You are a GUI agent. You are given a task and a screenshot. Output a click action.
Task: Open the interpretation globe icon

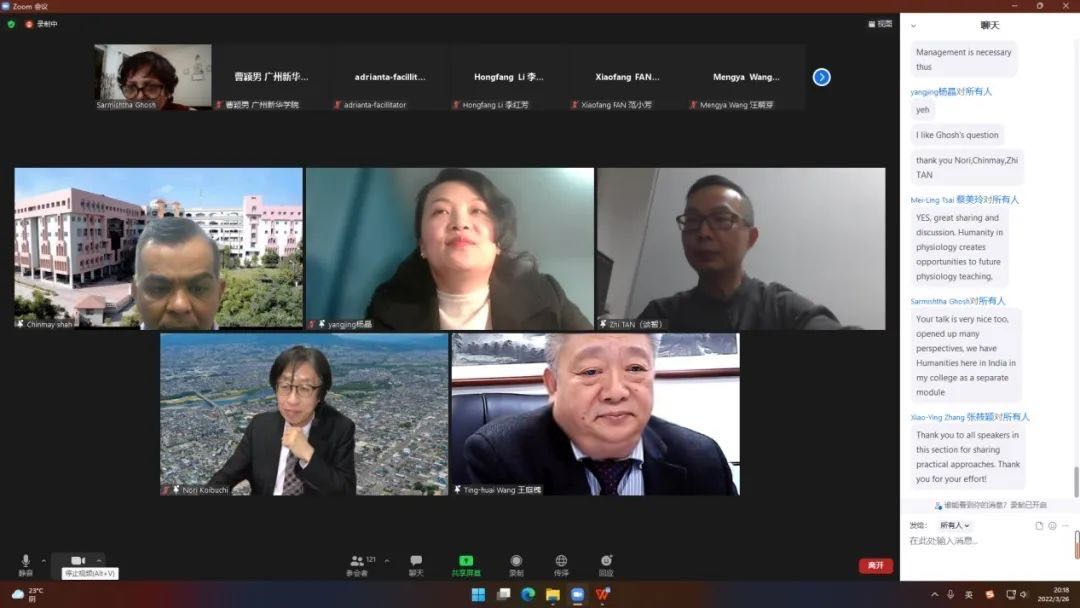(561, 564)
